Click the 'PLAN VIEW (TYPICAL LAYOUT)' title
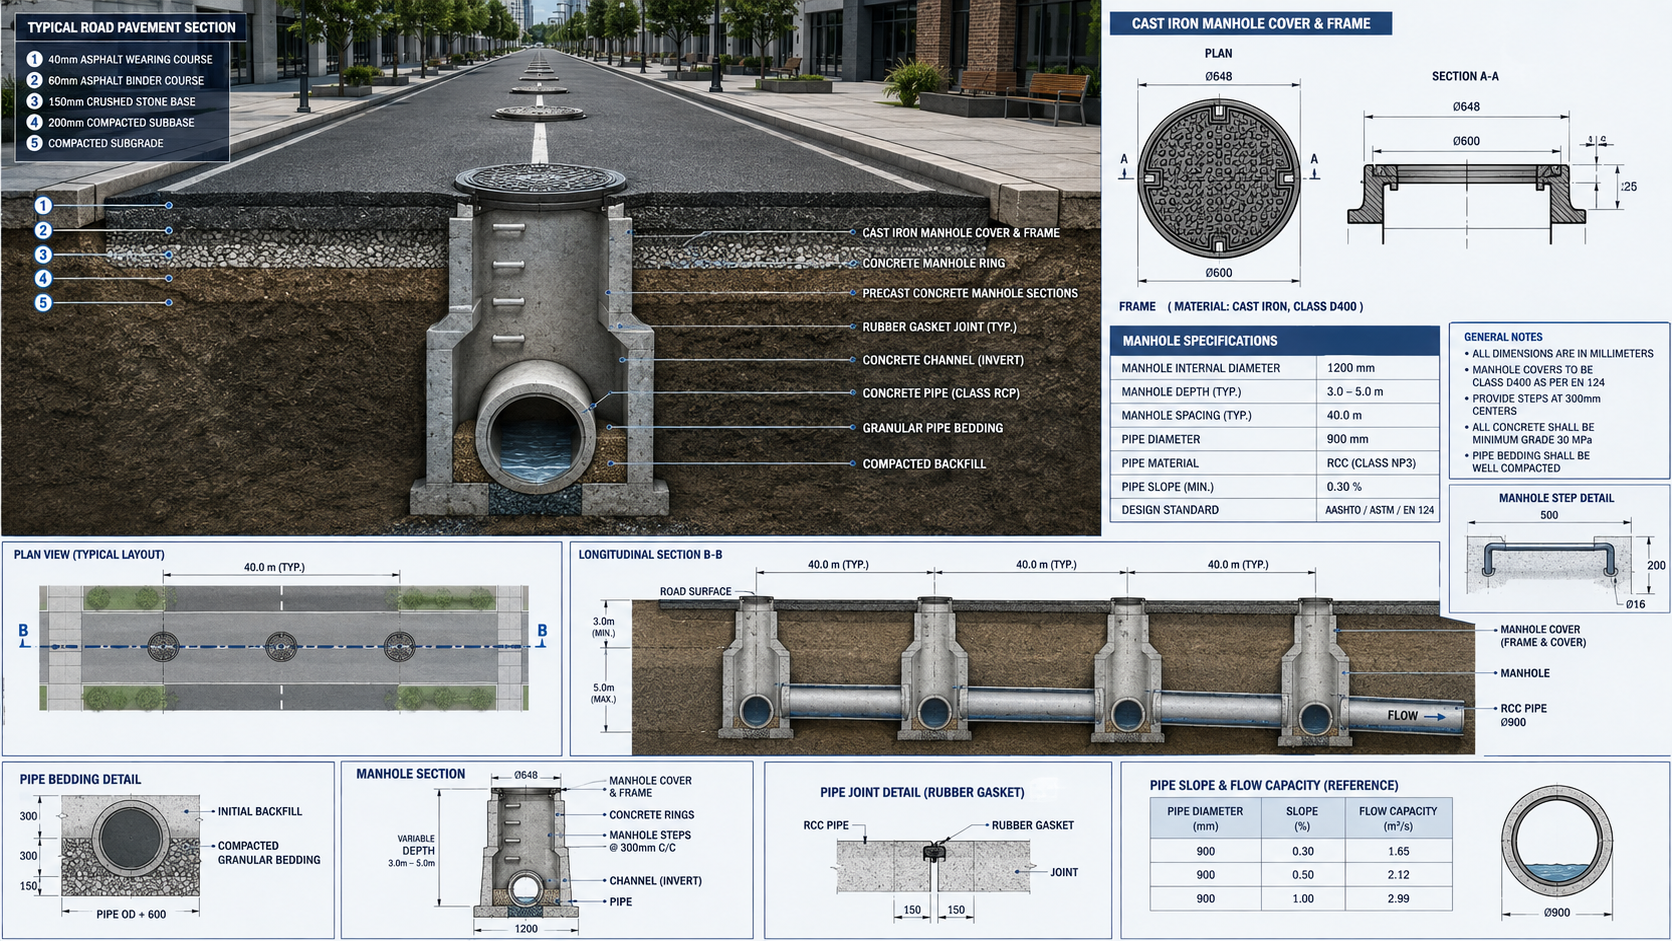Image resolution: width=1672 pixels, height=941 pixels. tap(89, 555)
